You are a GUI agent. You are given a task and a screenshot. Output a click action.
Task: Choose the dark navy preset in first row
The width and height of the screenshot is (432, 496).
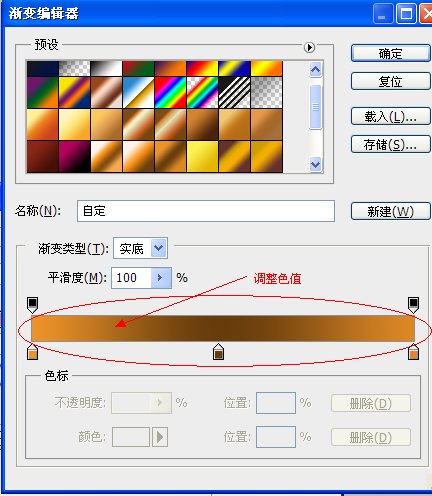point(43,69)
